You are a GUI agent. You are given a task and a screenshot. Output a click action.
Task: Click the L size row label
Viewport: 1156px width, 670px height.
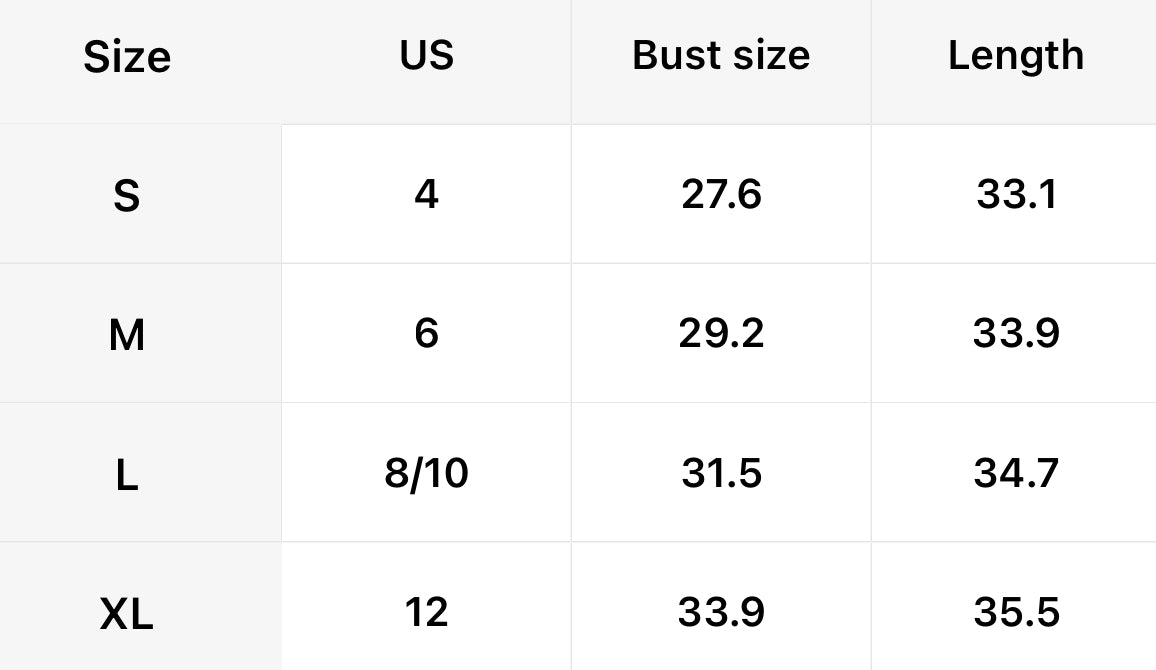pyautogui.click(x=127, y=475)
